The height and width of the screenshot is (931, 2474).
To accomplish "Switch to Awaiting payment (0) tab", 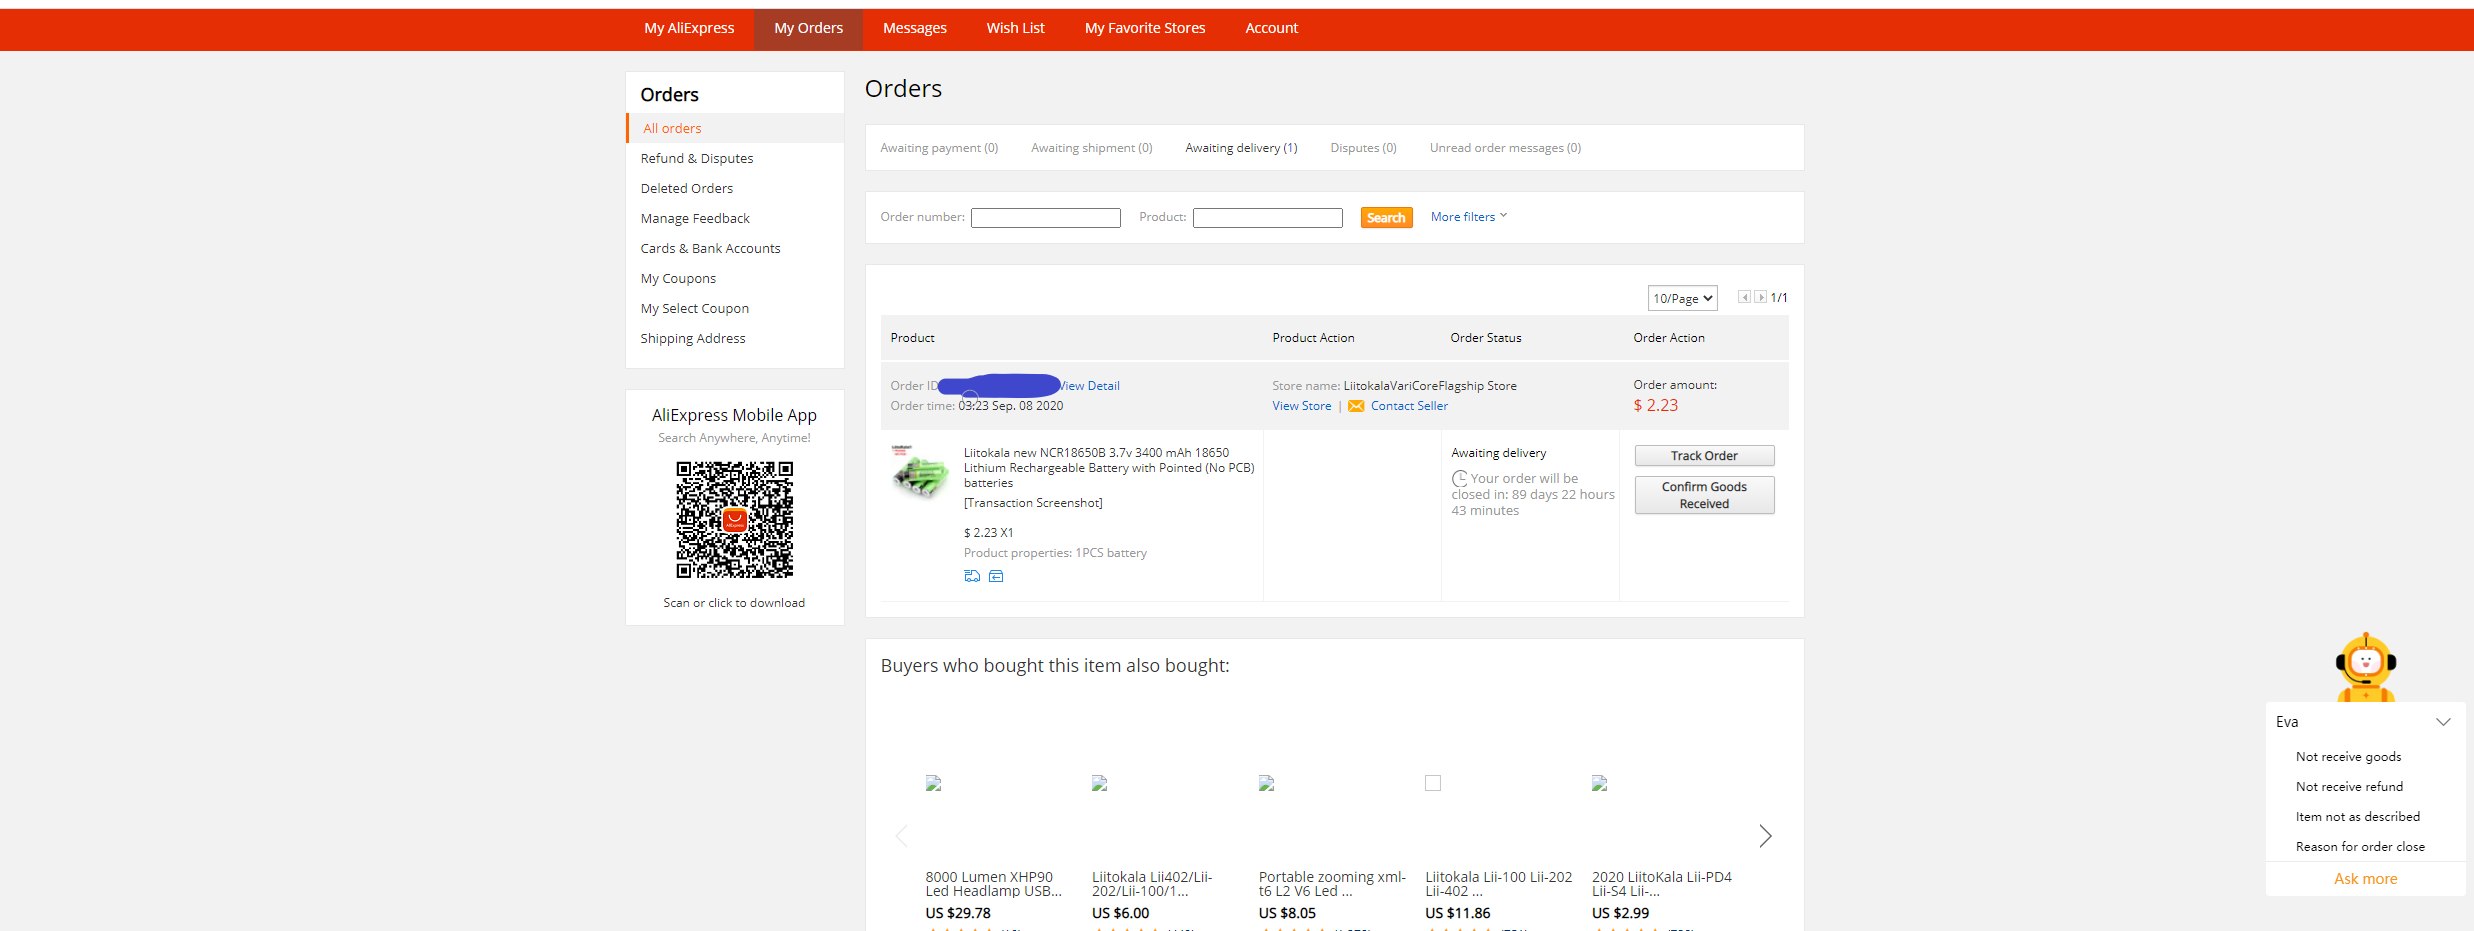I will 939,148.
